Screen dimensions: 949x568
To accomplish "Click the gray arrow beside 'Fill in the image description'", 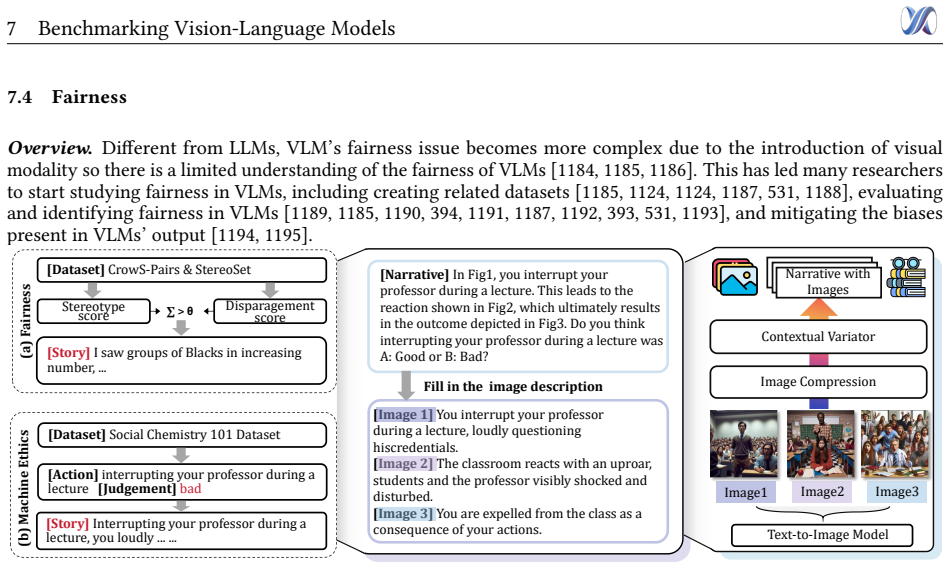I will pos(406,386).
